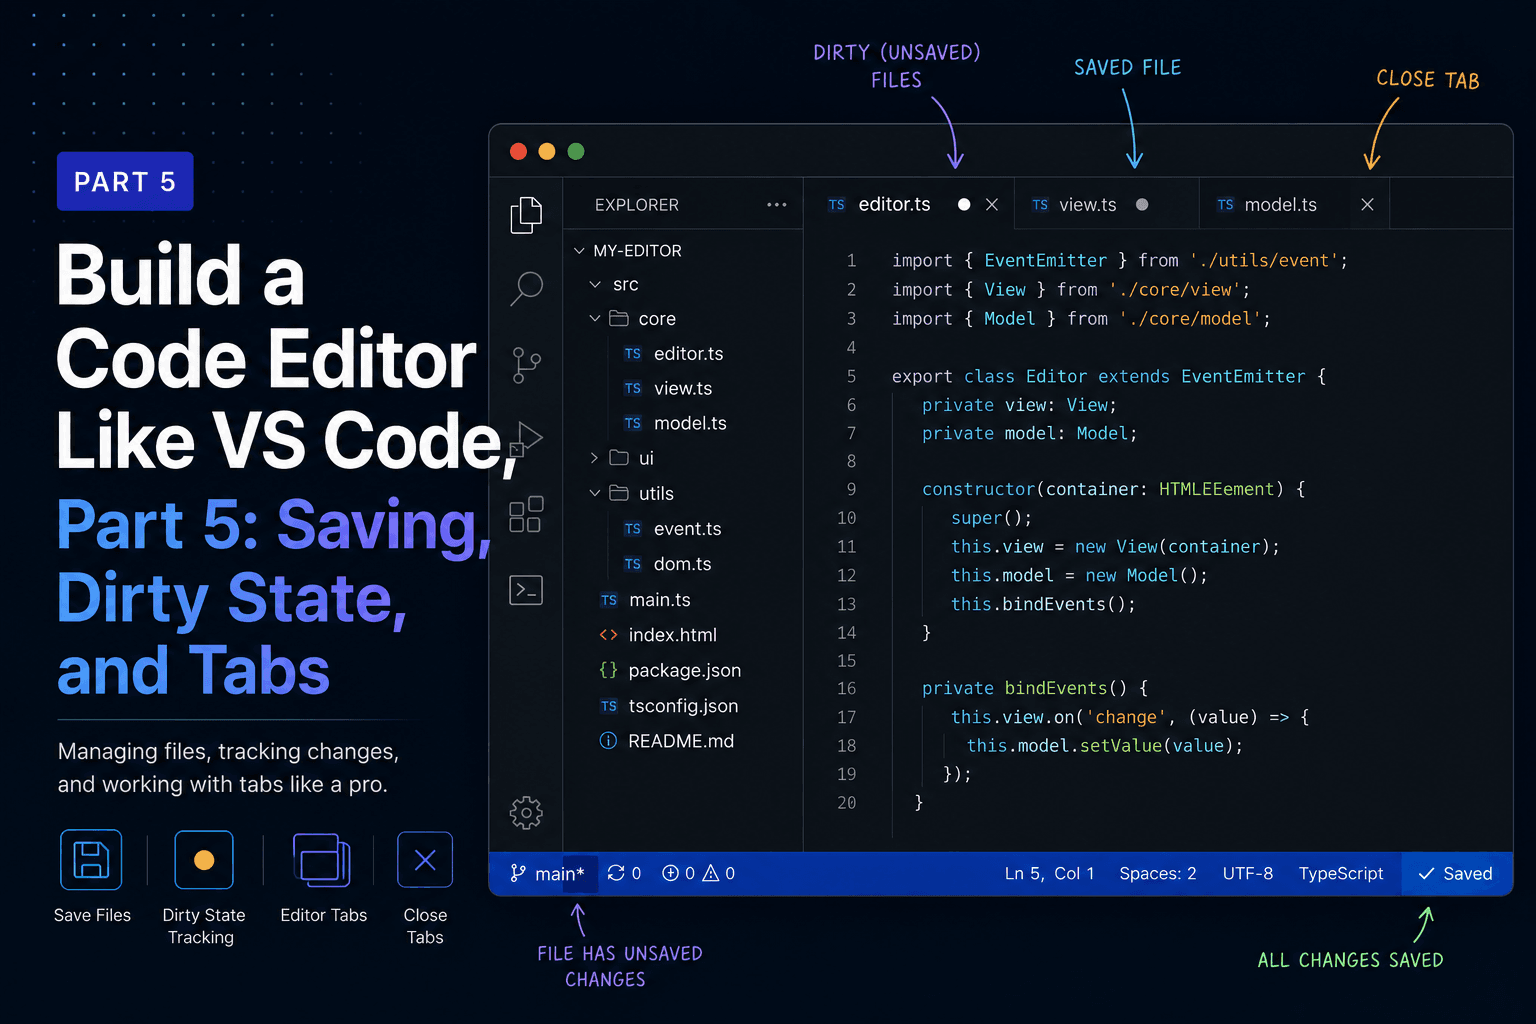This screenshot has height=1024, width=1536.
Task: Click errors count icon in status bar
Action: (671, 873)
